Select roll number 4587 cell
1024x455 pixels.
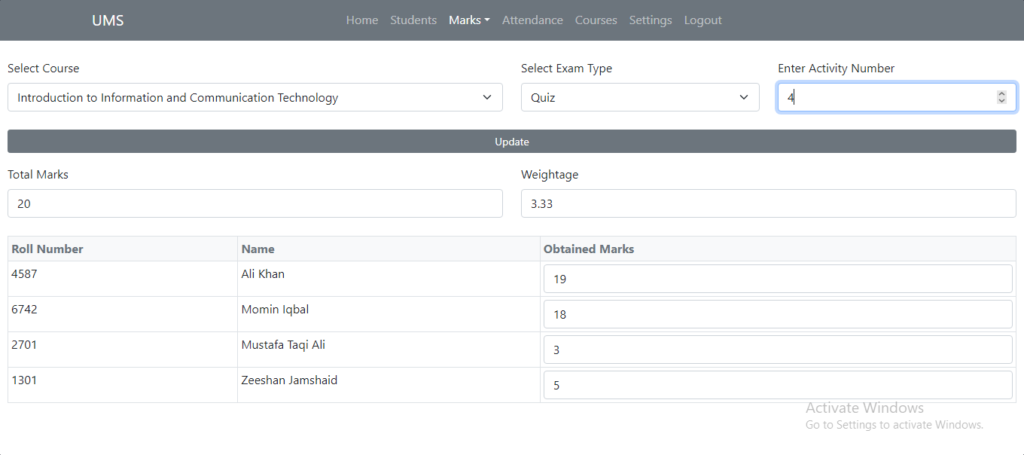123,279
